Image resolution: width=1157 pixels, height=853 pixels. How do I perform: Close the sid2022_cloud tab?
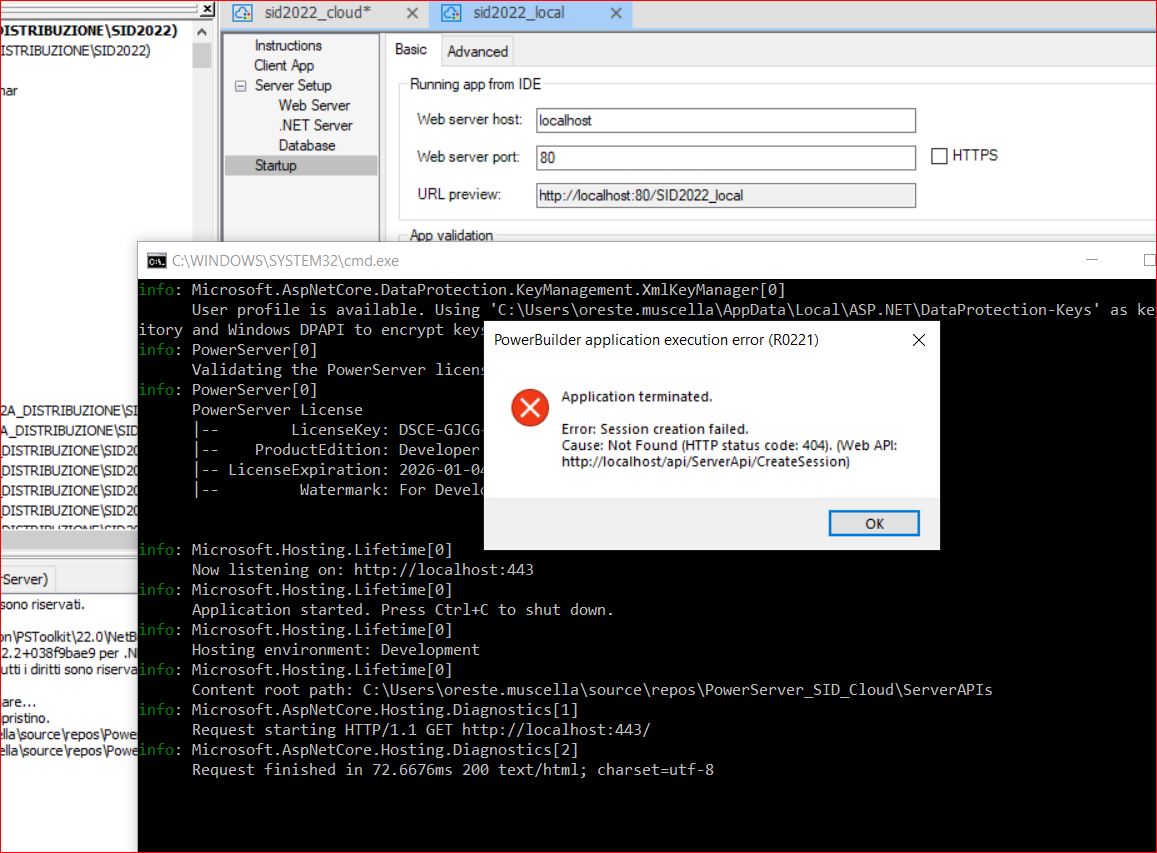412,13
